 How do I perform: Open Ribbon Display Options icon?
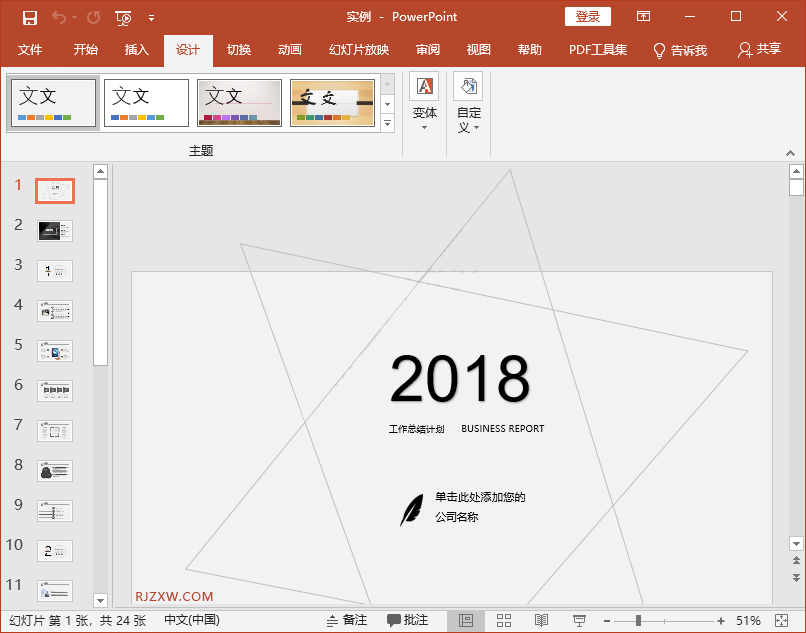point(643,16)
